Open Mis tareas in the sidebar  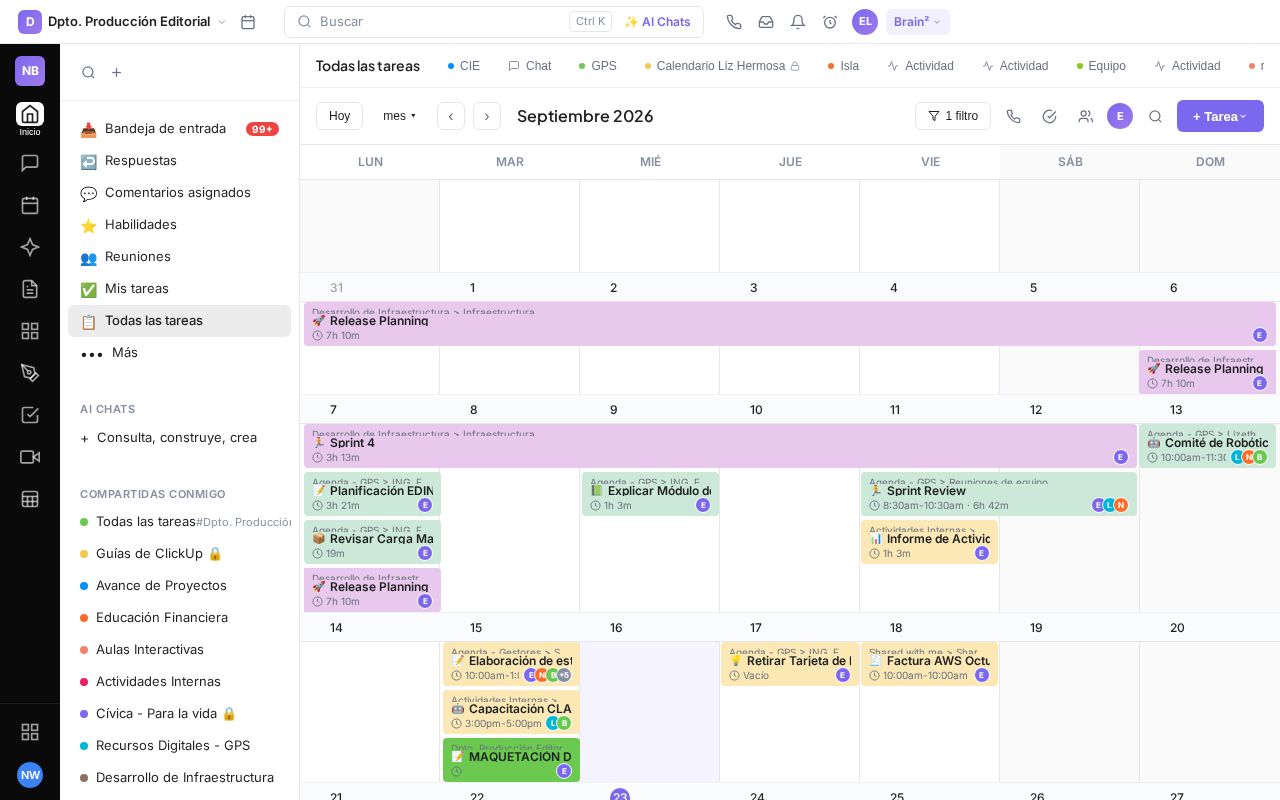coord(180,289)
